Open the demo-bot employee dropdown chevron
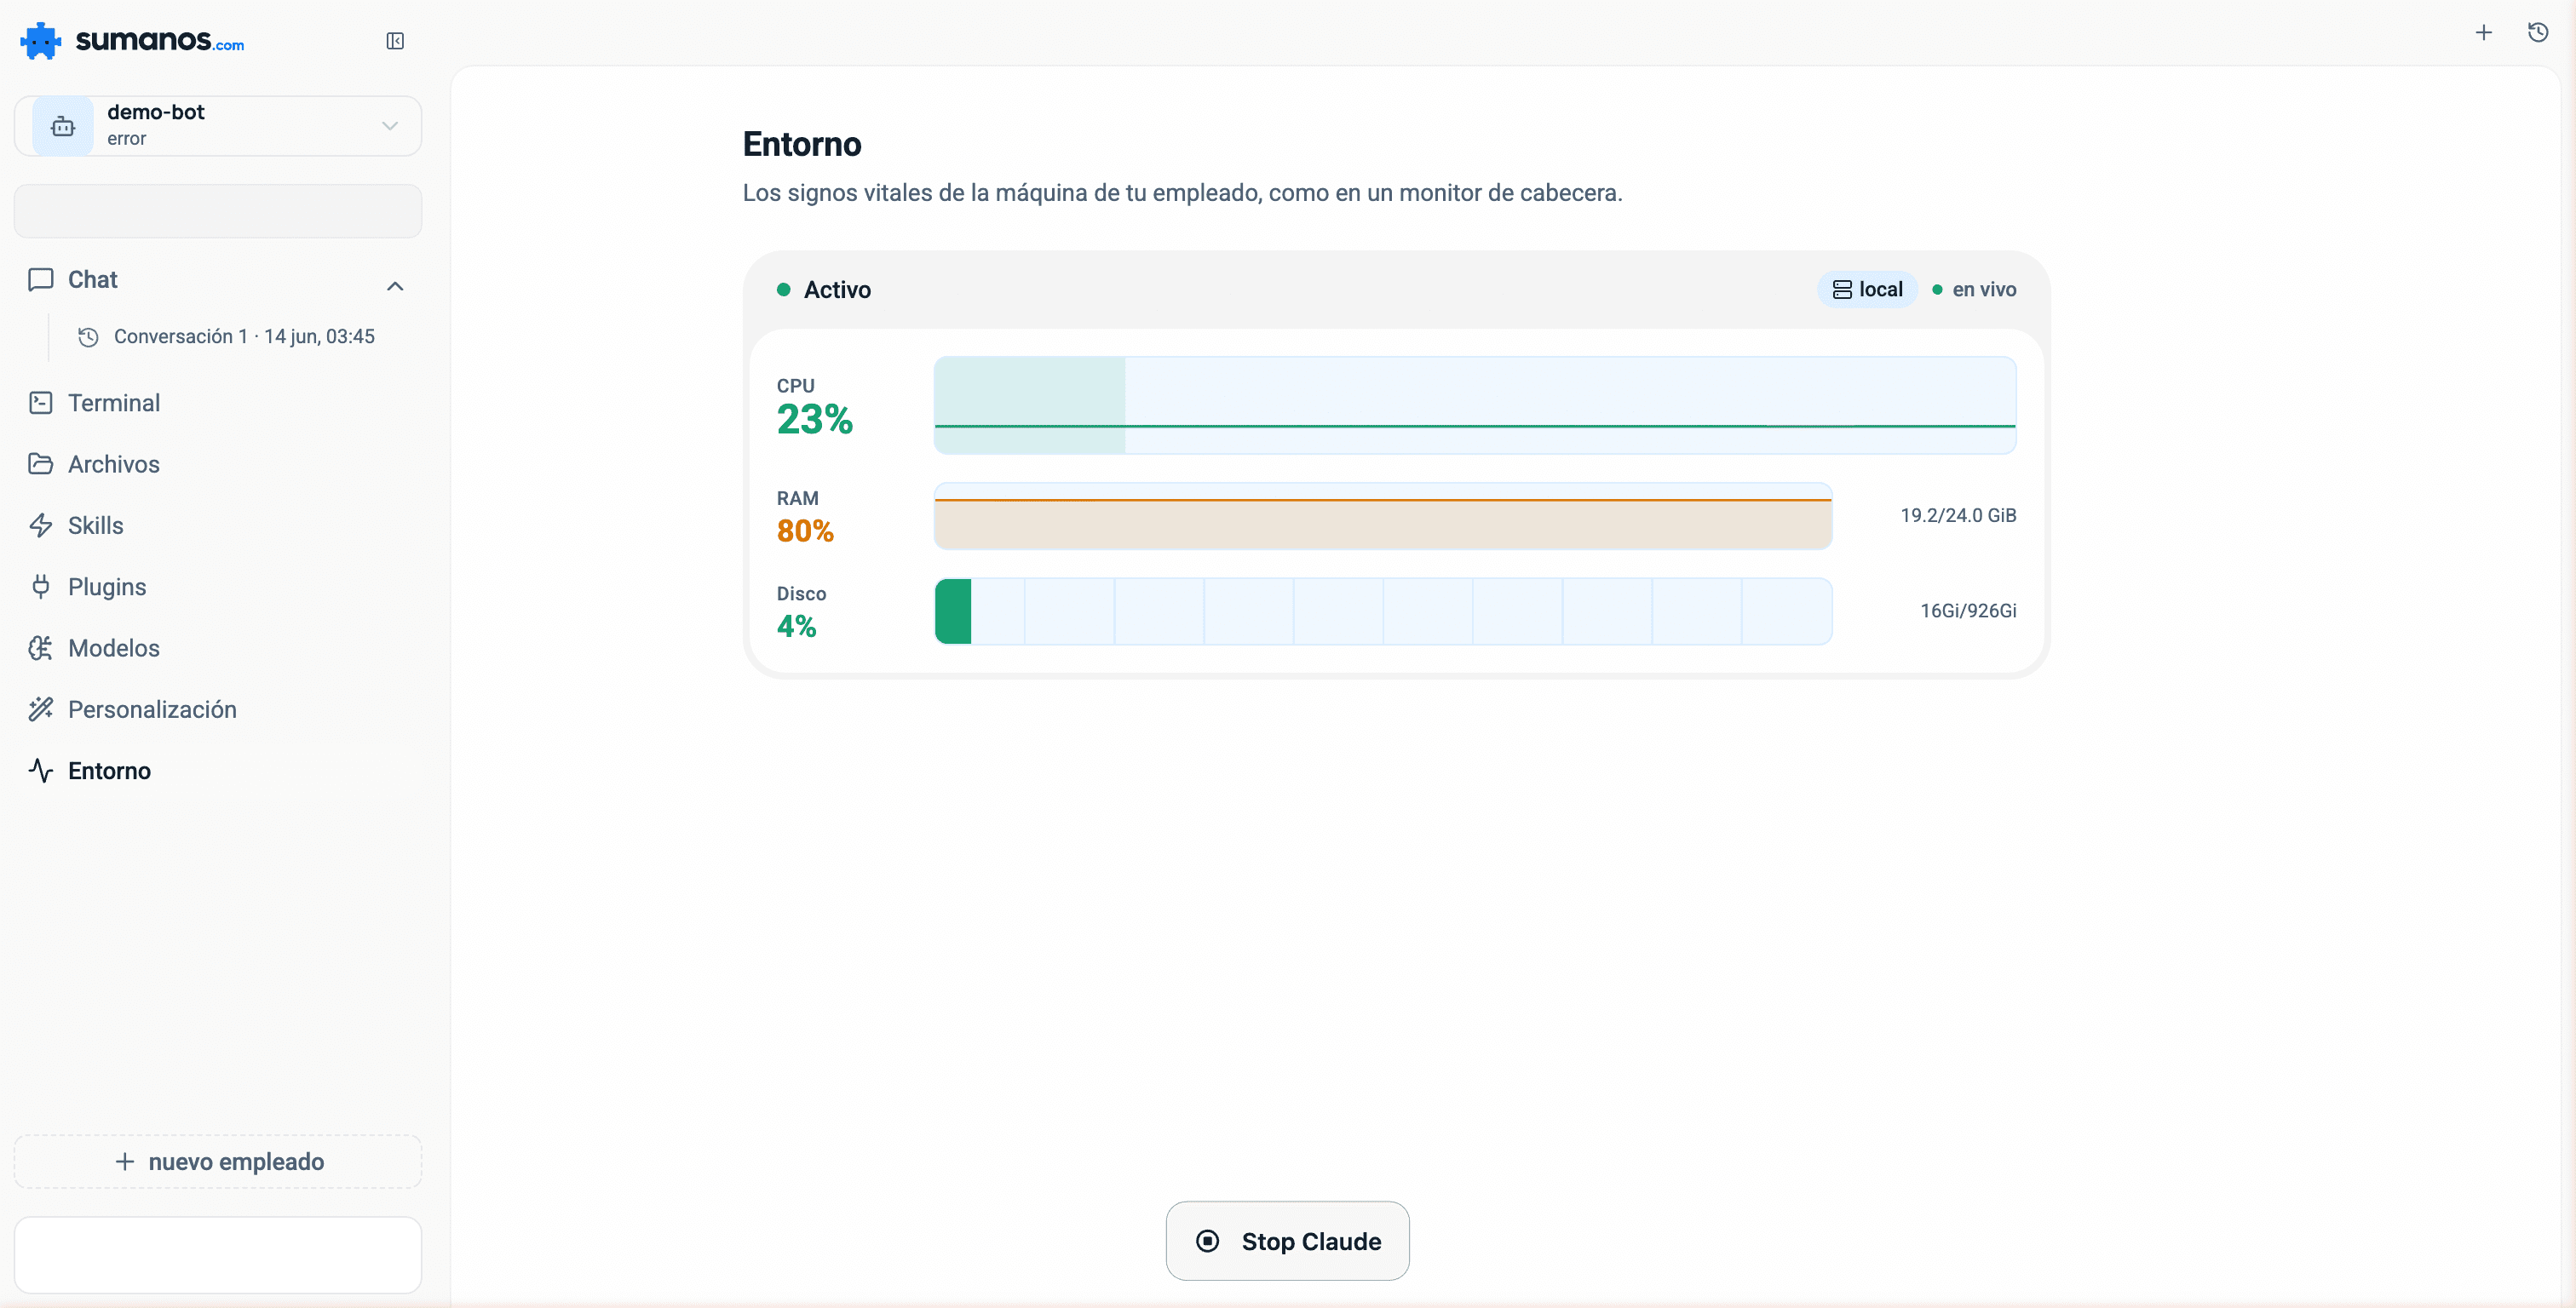 390,126
